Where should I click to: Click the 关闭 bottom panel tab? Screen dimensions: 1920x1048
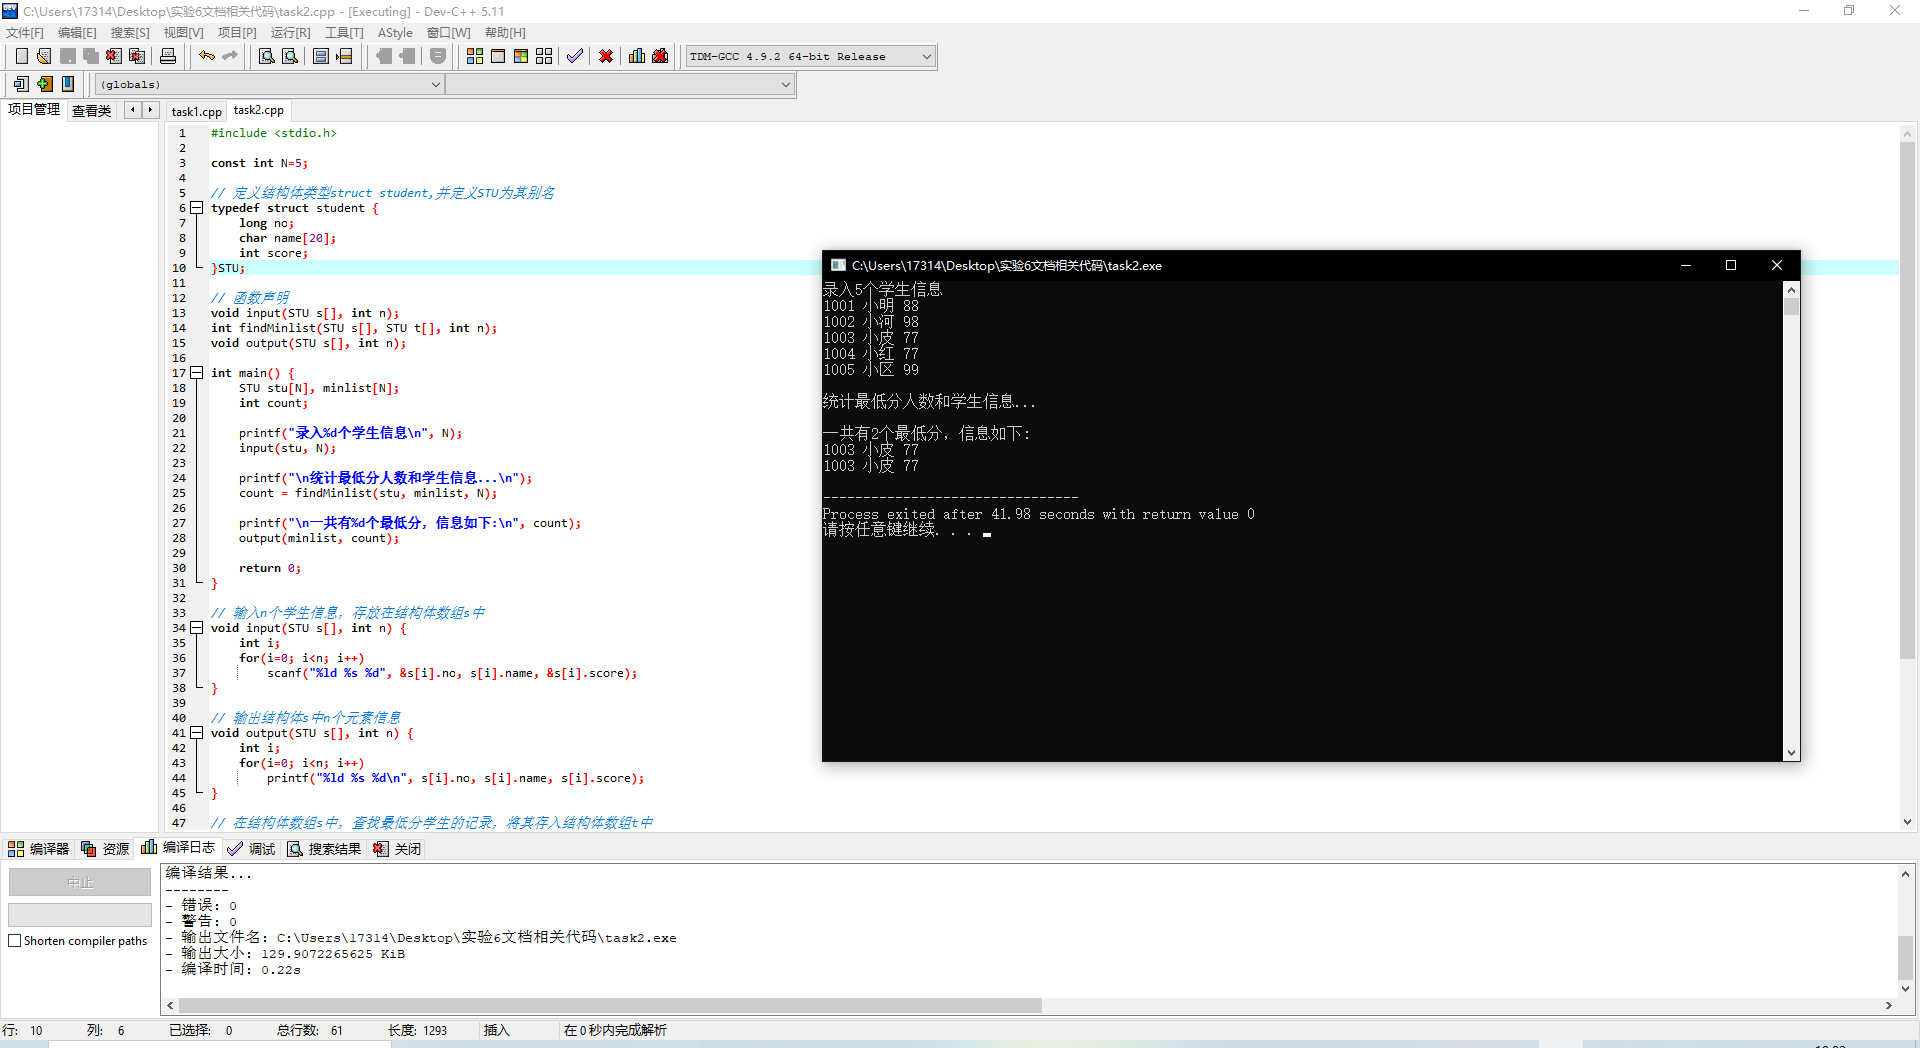pyautogui.click(x=397, y=849)
